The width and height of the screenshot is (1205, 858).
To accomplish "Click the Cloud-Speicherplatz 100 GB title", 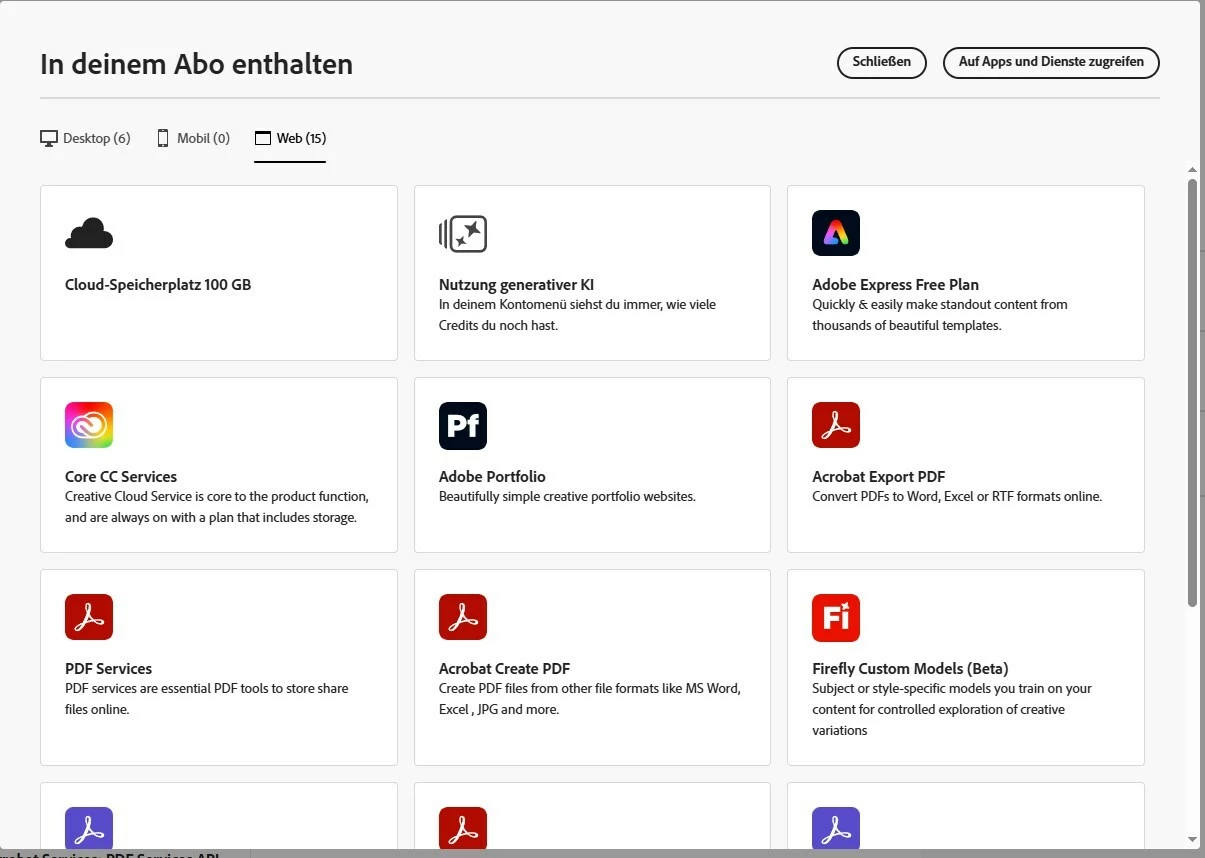I will coord(158,285).
